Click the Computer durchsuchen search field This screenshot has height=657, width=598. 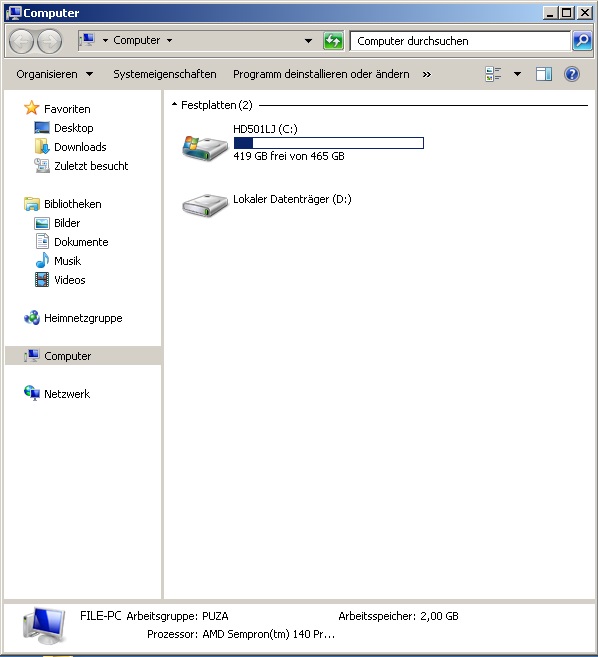point(460,41)
